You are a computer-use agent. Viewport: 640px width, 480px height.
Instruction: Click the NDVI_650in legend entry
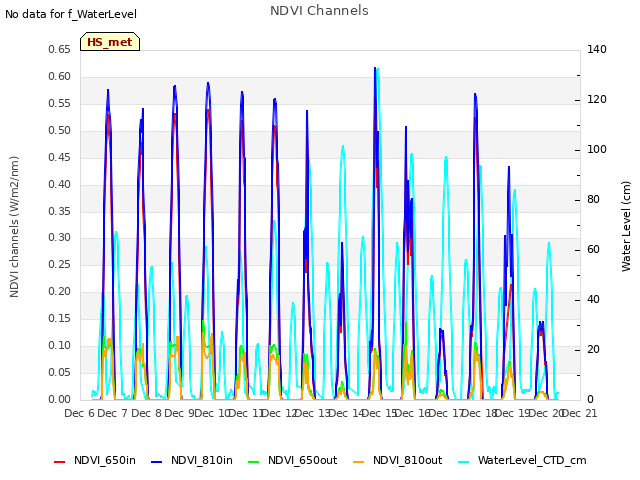point(95,460)
